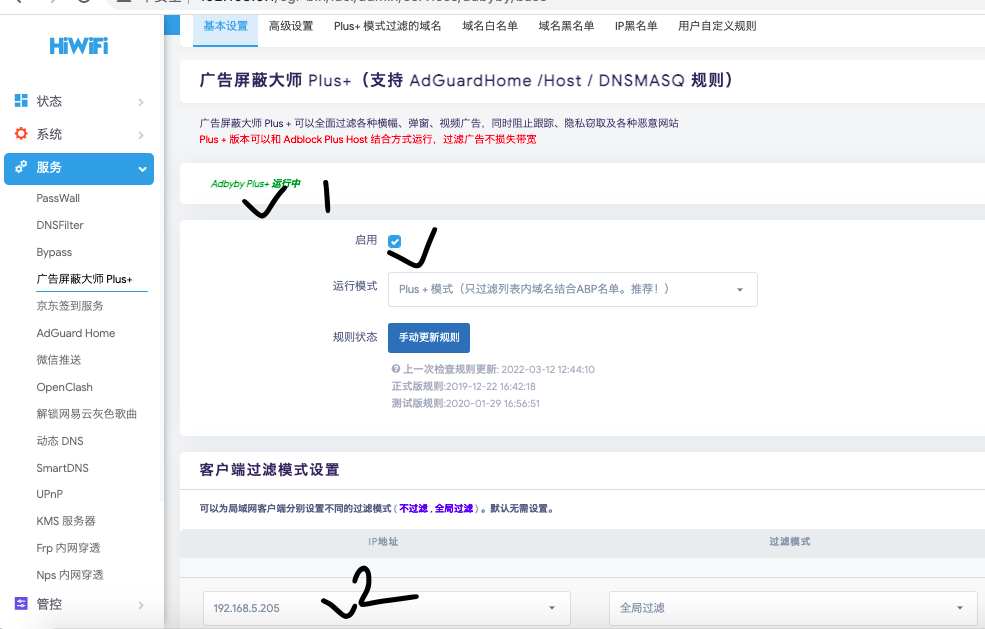
Task: Click the IP地址 column header
Action: (x=383, y=542)
